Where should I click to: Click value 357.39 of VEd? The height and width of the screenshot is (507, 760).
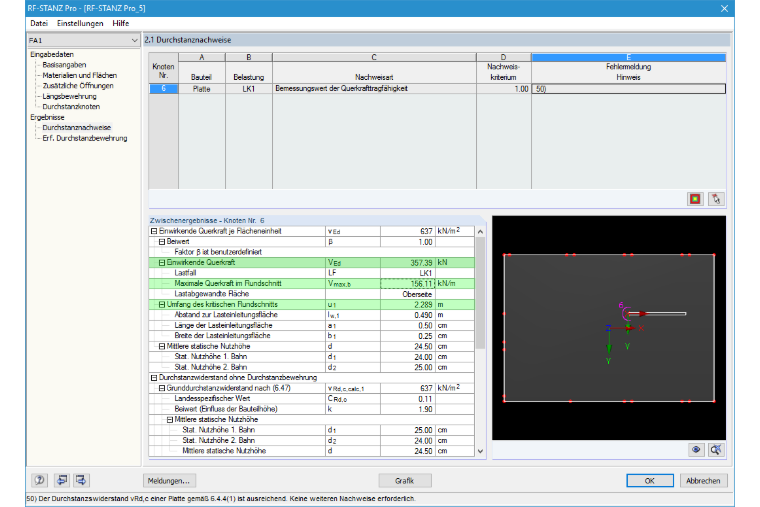pyautogui.click(x=408, y=262)
